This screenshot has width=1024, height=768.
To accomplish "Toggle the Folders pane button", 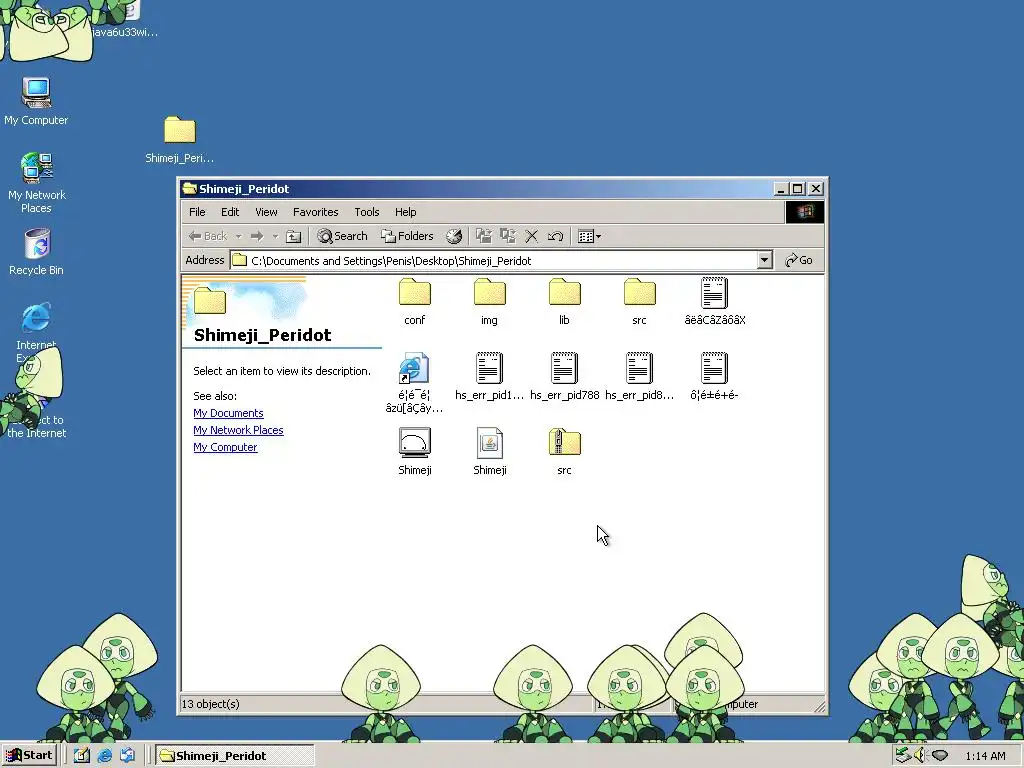I will (x=408, y=236).
